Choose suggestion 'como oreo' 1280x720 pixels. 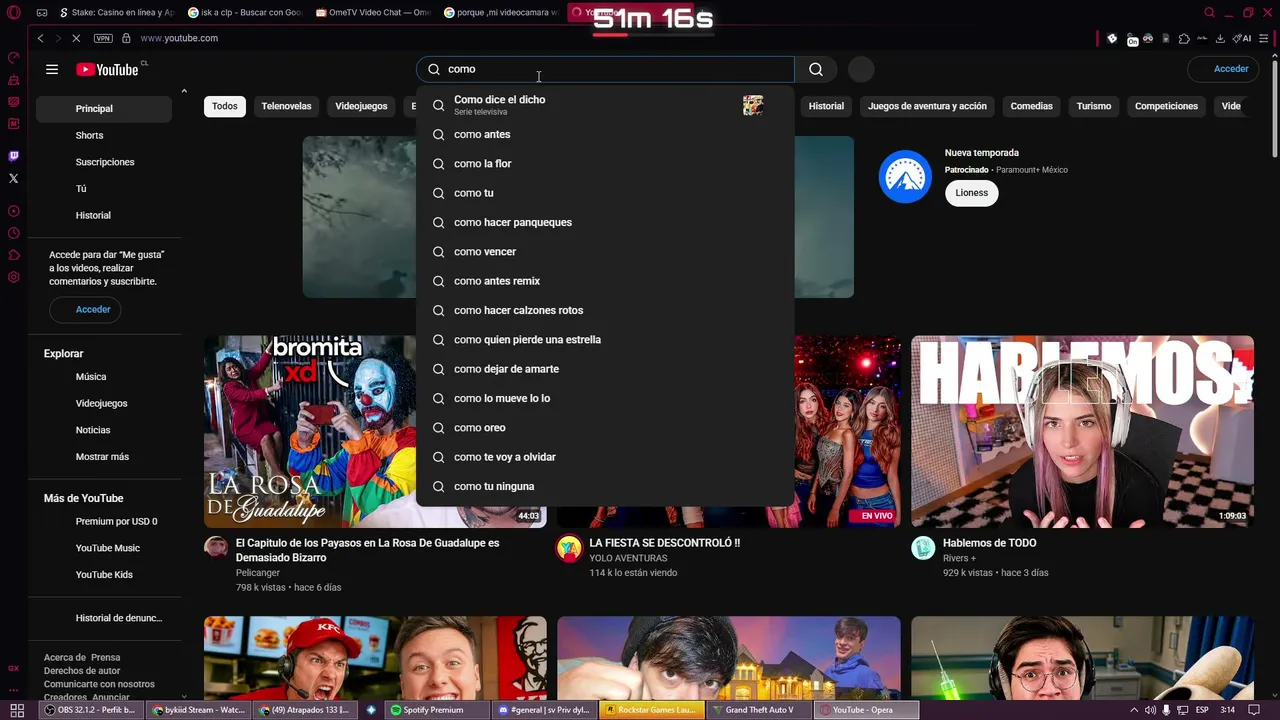(x=605, y=428)
